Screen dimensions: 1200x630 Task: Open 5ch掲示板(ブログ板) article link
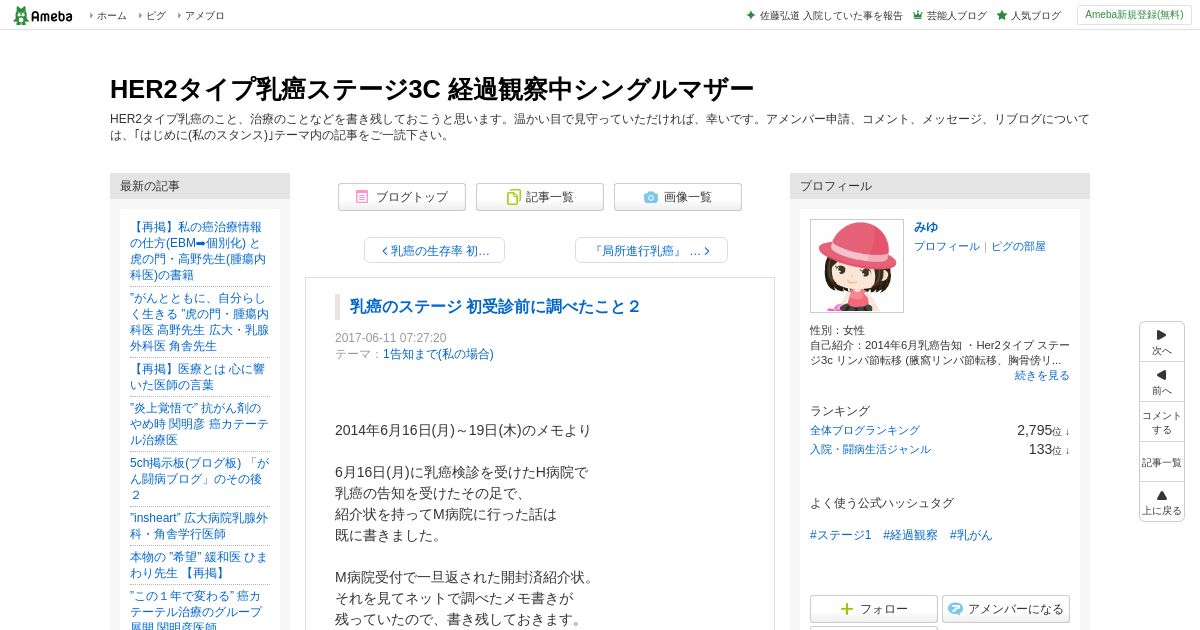(x=199, y=479)
